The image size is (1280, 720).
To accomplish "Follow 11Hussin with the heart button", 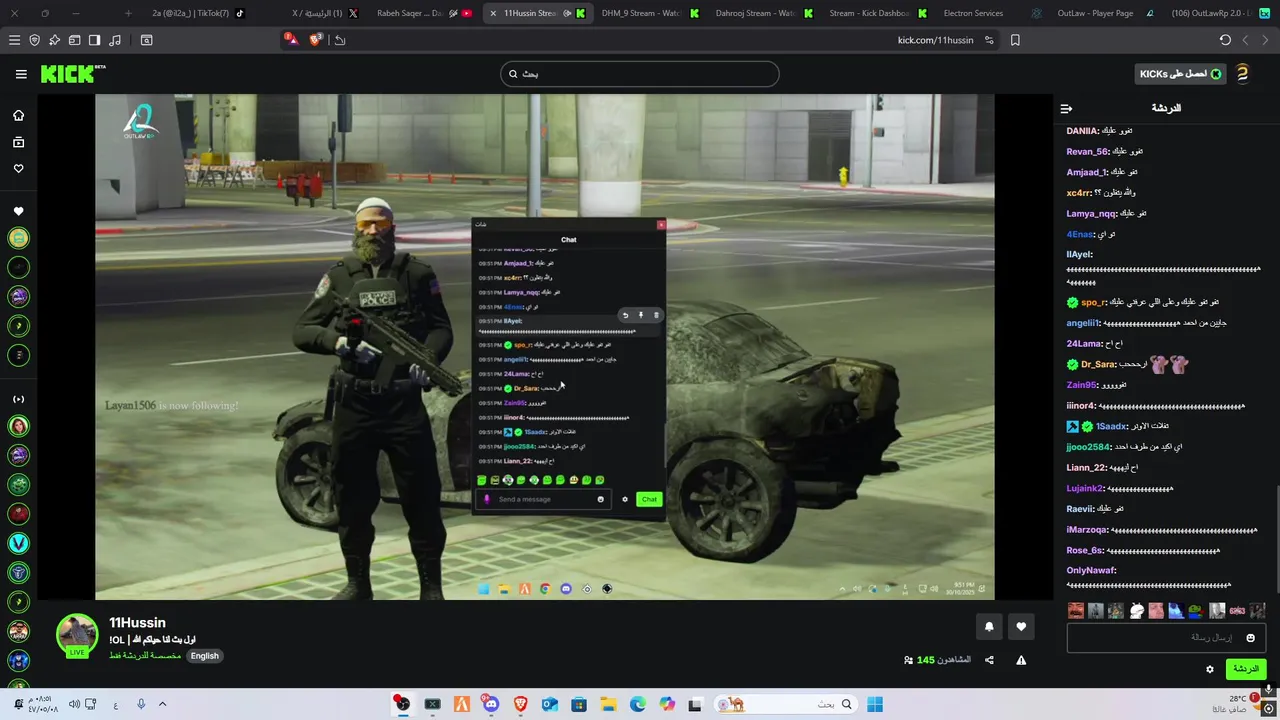I will point(1021,627).
